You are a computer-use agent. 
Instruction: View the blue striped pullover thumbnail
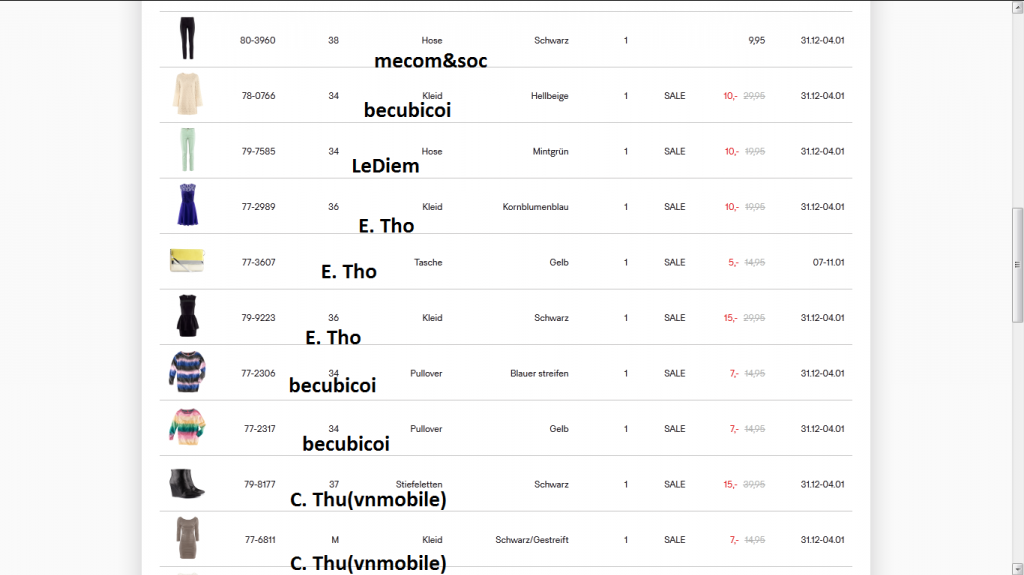(x=187, y=372)
